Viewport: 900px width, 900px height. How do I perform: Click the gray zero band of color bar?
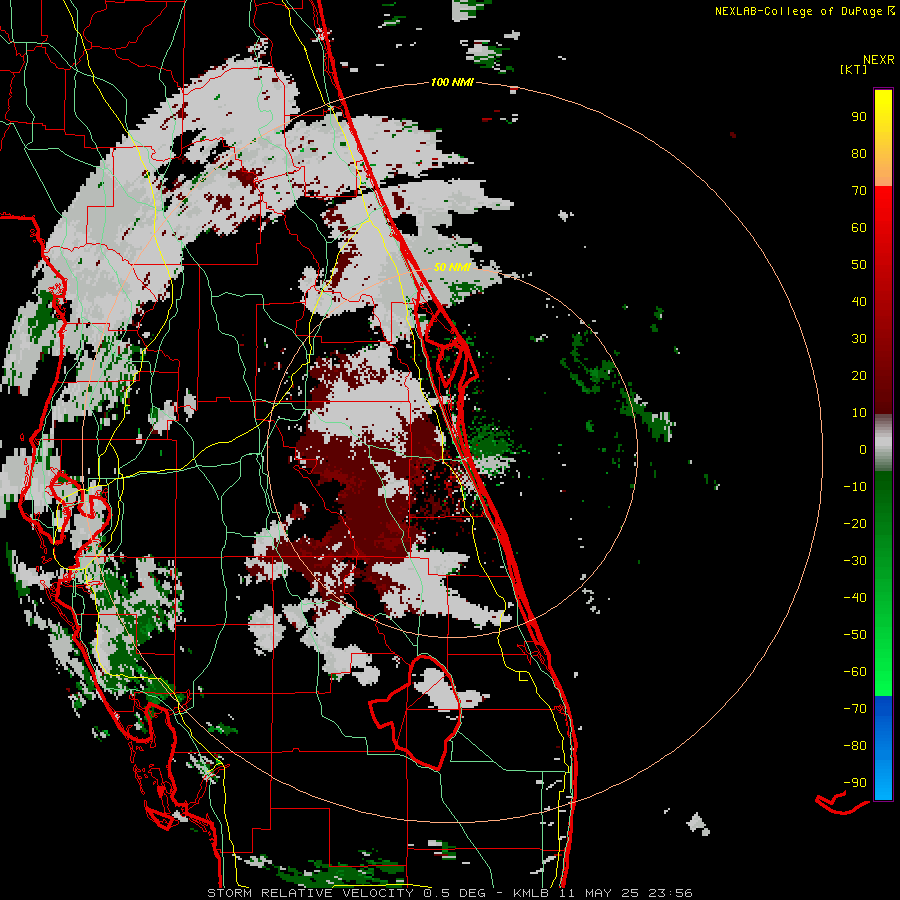883,443
